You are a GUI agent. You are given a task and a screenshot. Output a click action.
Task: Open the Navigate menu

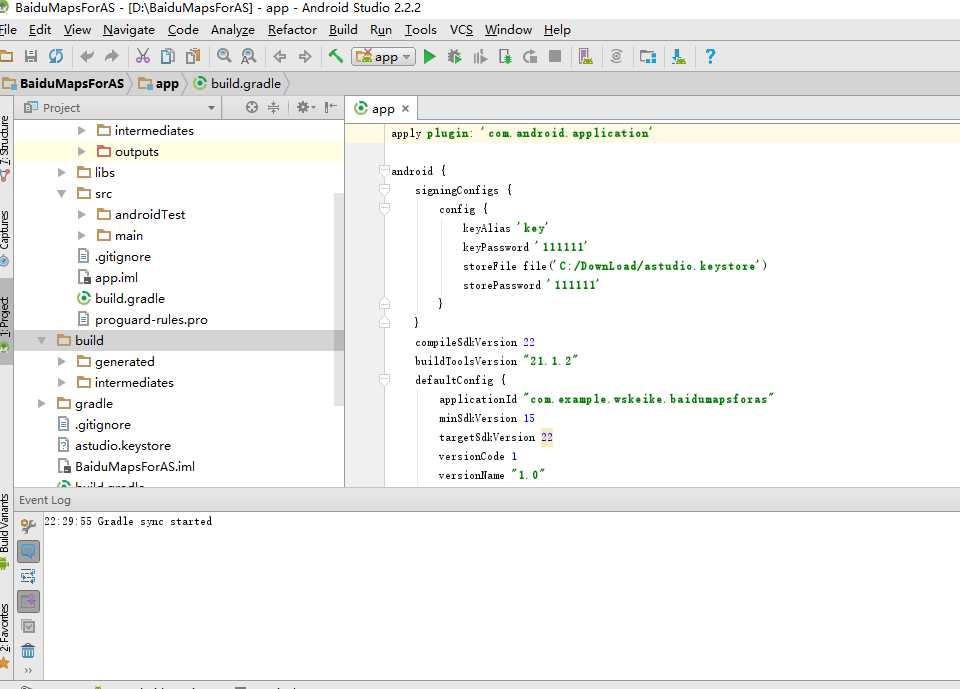[x=129, y=29]
